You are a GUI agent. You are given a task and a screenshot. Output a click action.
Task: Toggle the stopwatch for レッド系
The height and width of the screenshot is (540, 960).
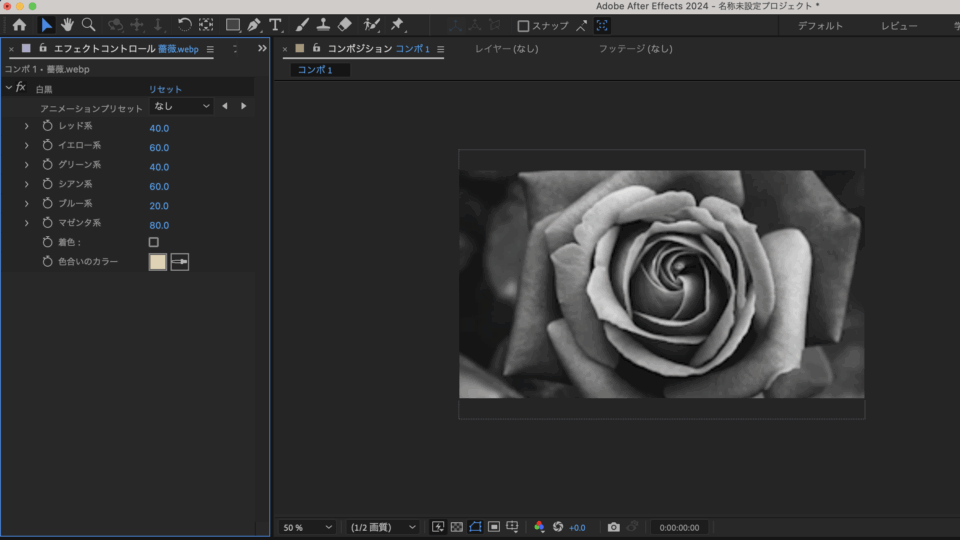point(47,126)
